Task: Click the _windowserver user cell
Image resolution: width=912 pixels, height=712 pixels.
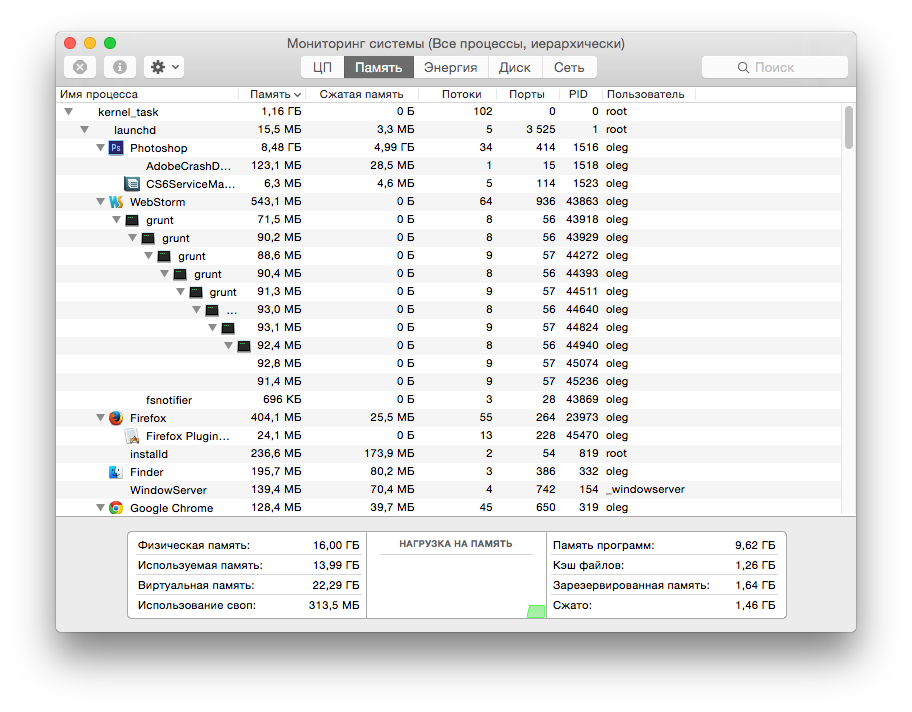Action: coord(645,490)
